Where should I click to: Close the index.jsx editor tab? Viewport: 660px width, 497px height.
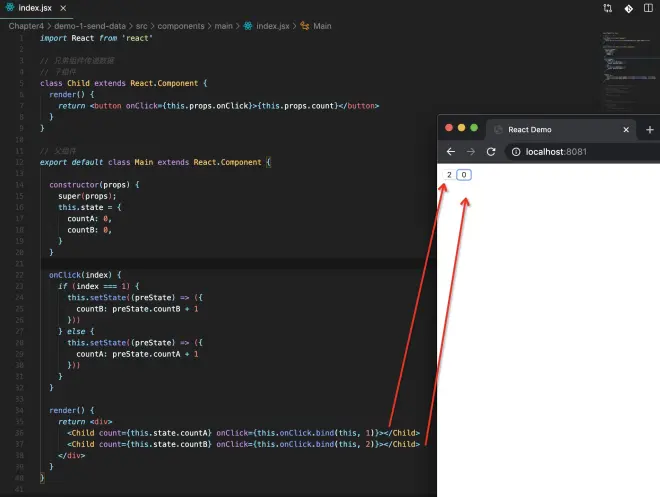[x=63, y=8]
